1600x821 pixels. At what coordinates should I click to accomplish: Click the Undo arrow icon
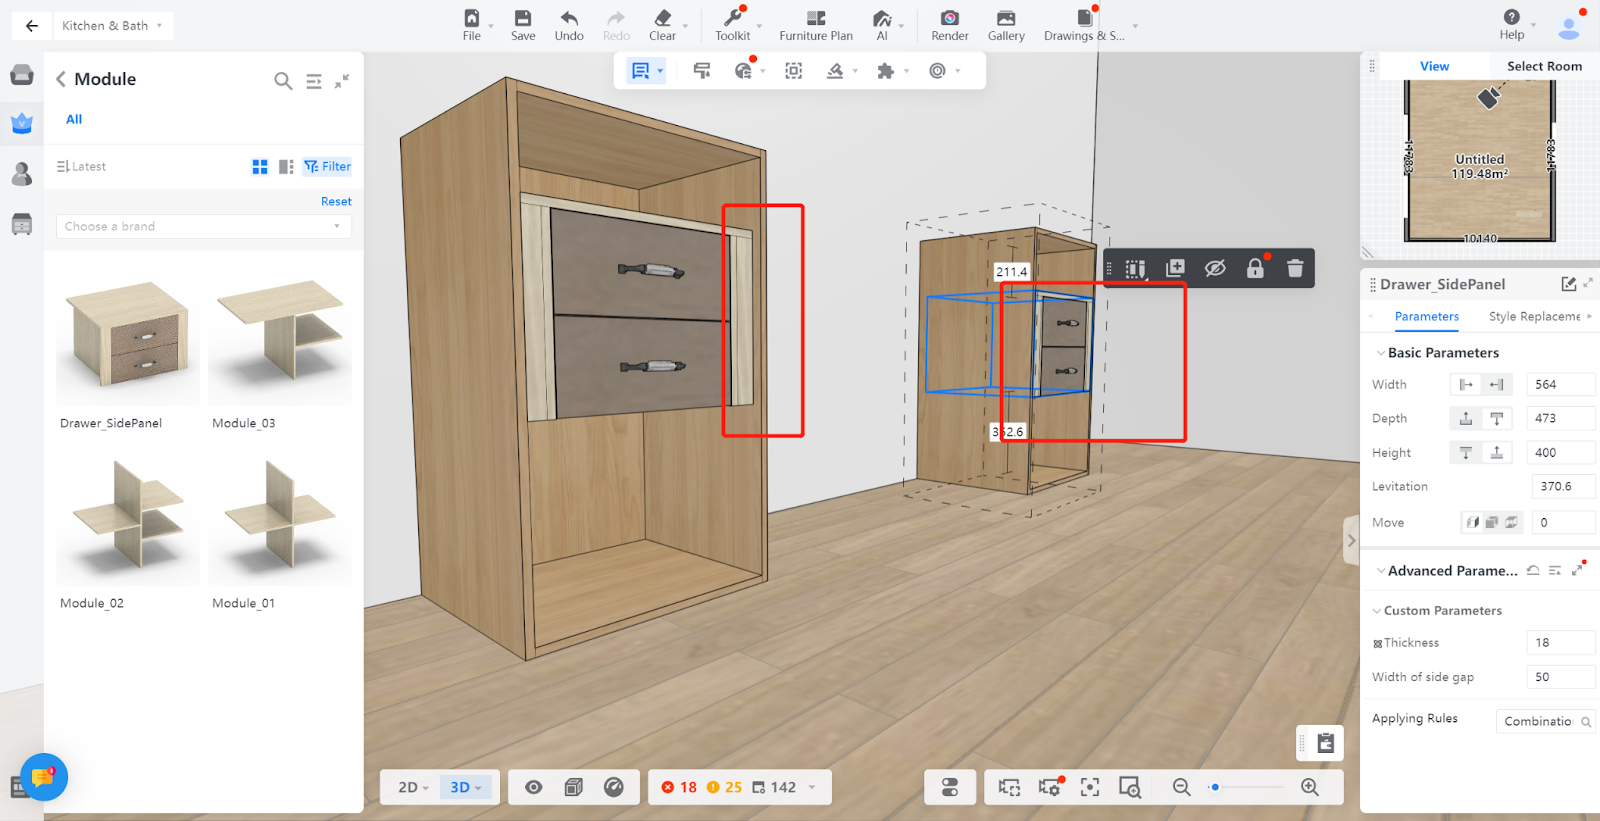click(x=569, y=19)
